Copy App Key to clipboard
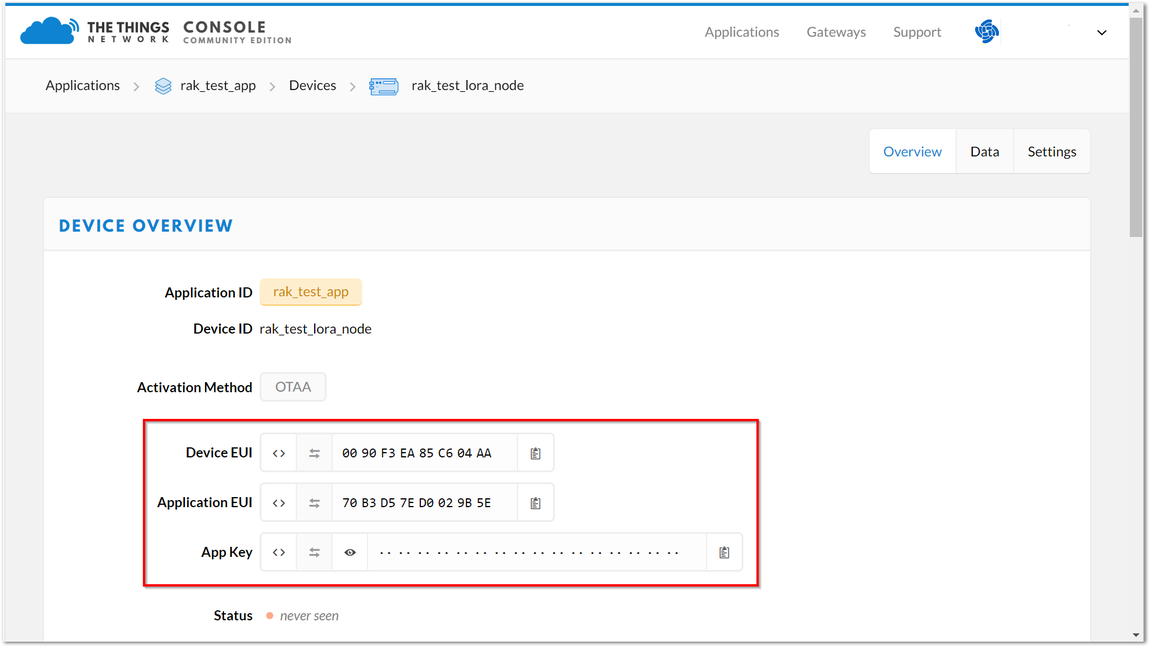1150x647 pixels. click(x=724, y=552)
